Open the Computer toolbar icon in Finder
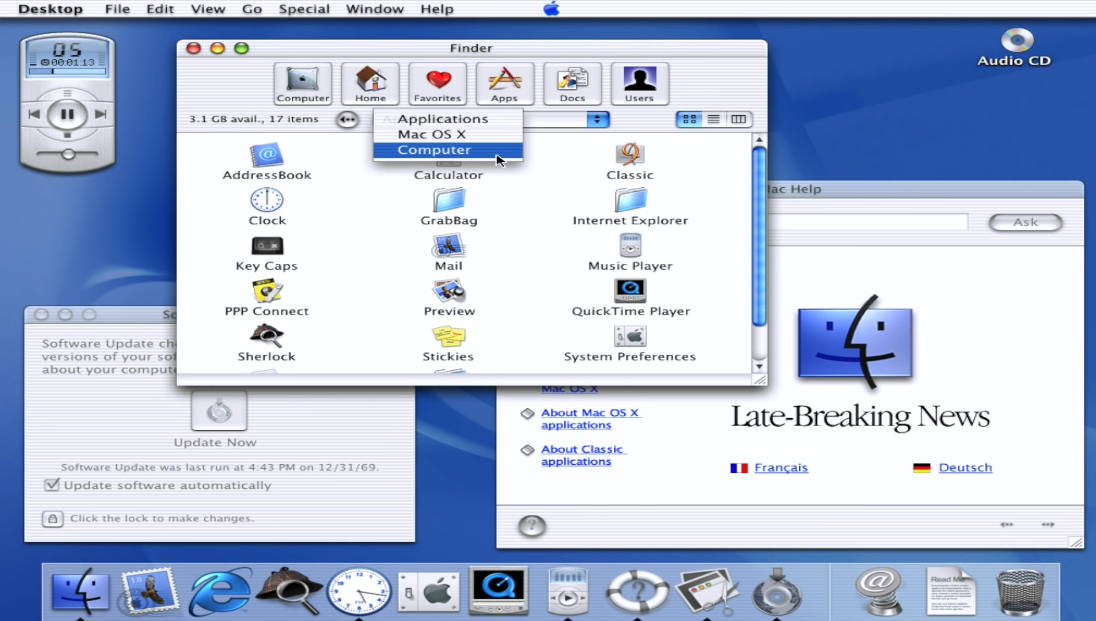1096x621 pixels. pos(302,83)
